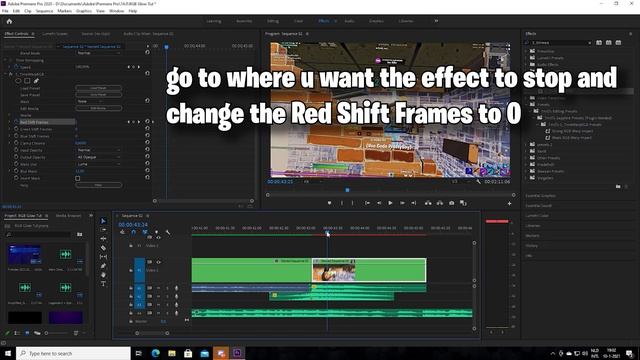This screenshot has width=640, height=360.
Task: Open the Sequence menu
Action: 44,11
